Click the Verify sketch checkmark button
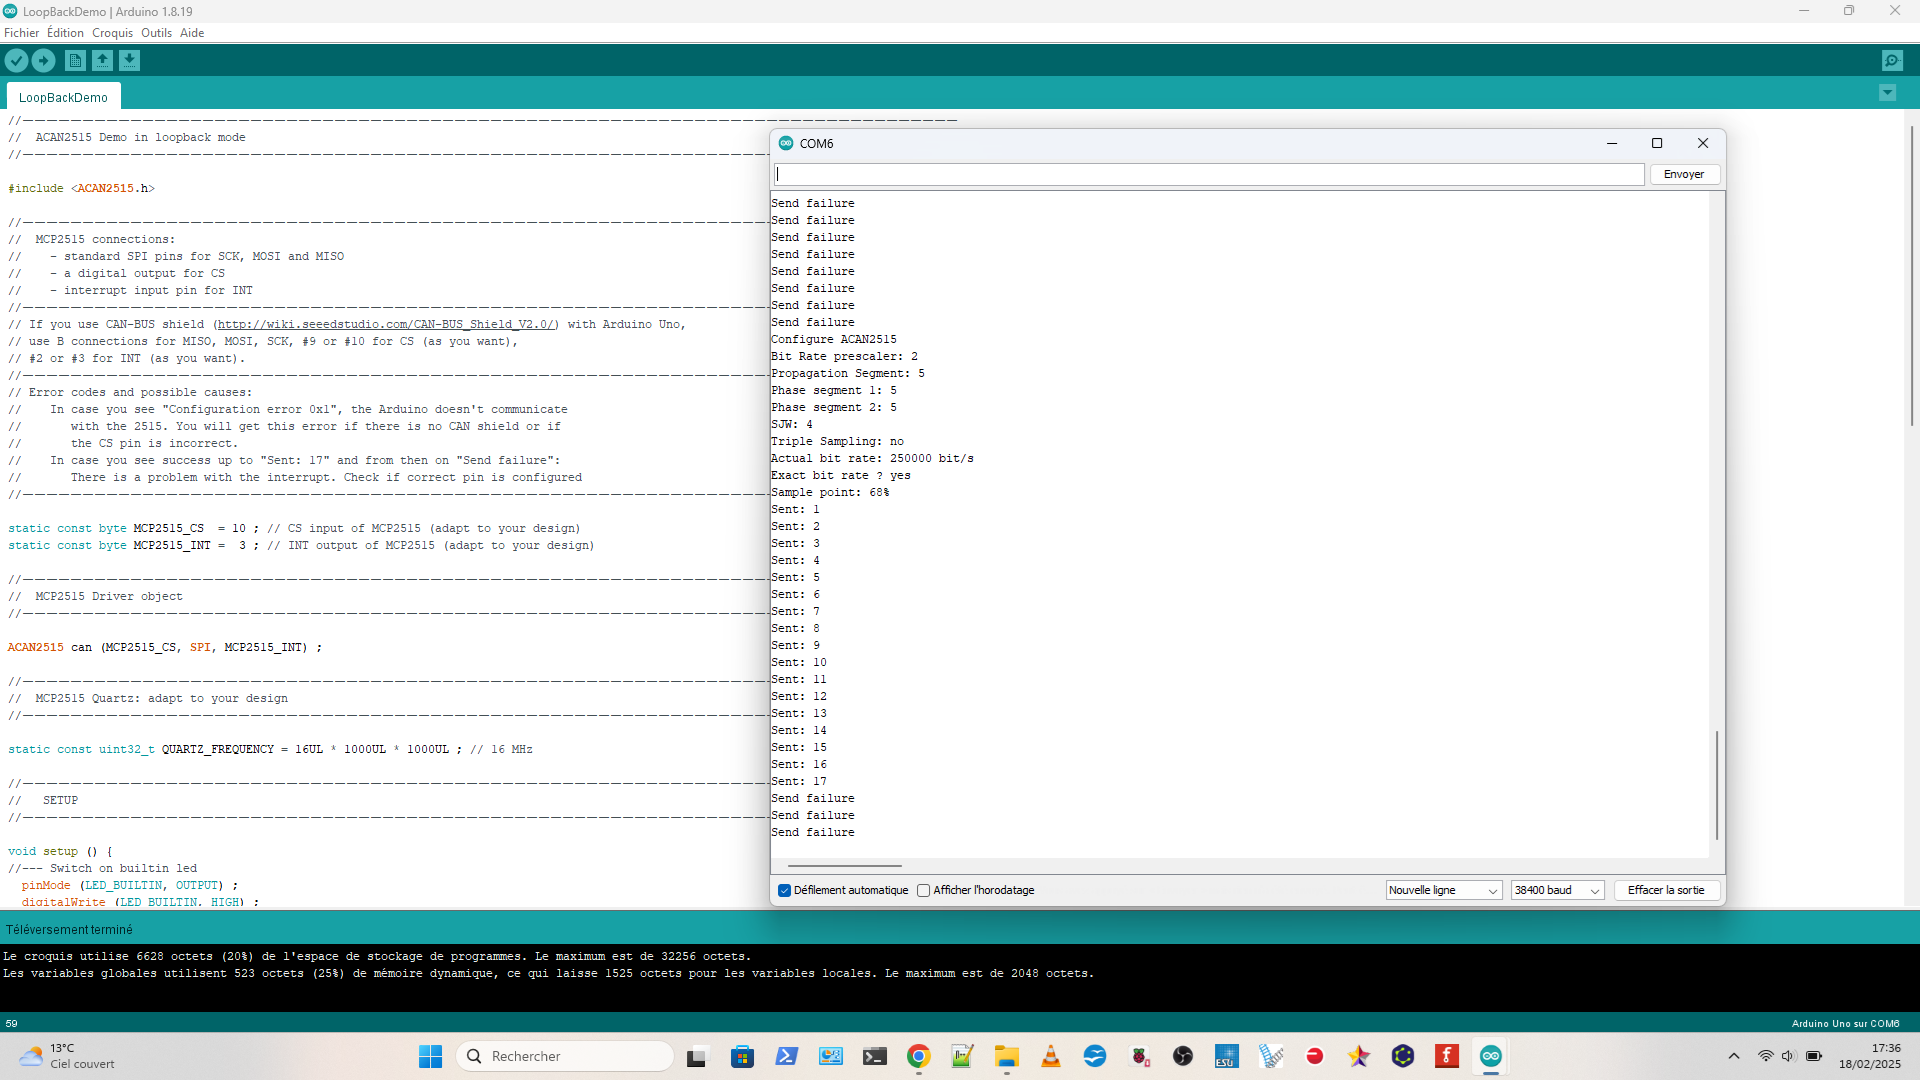The image size is (1920, 1080). pyautogui.click(x=16, y=61)
